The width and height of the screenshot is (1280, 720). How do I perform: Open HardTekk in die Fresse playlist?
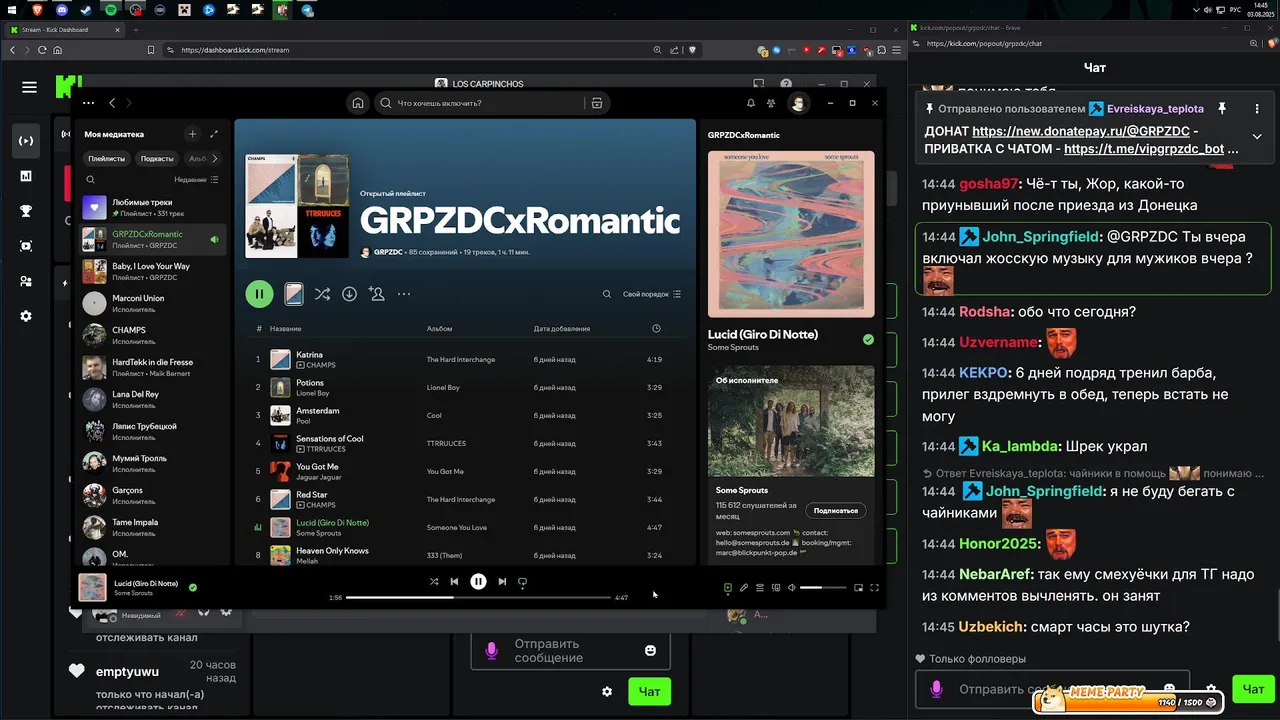pos(153,367)
